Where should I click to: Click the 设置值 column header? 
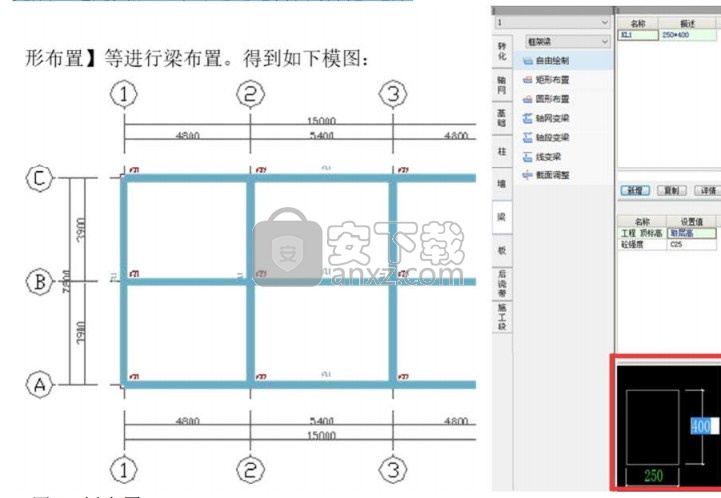[x=692, y=222]
